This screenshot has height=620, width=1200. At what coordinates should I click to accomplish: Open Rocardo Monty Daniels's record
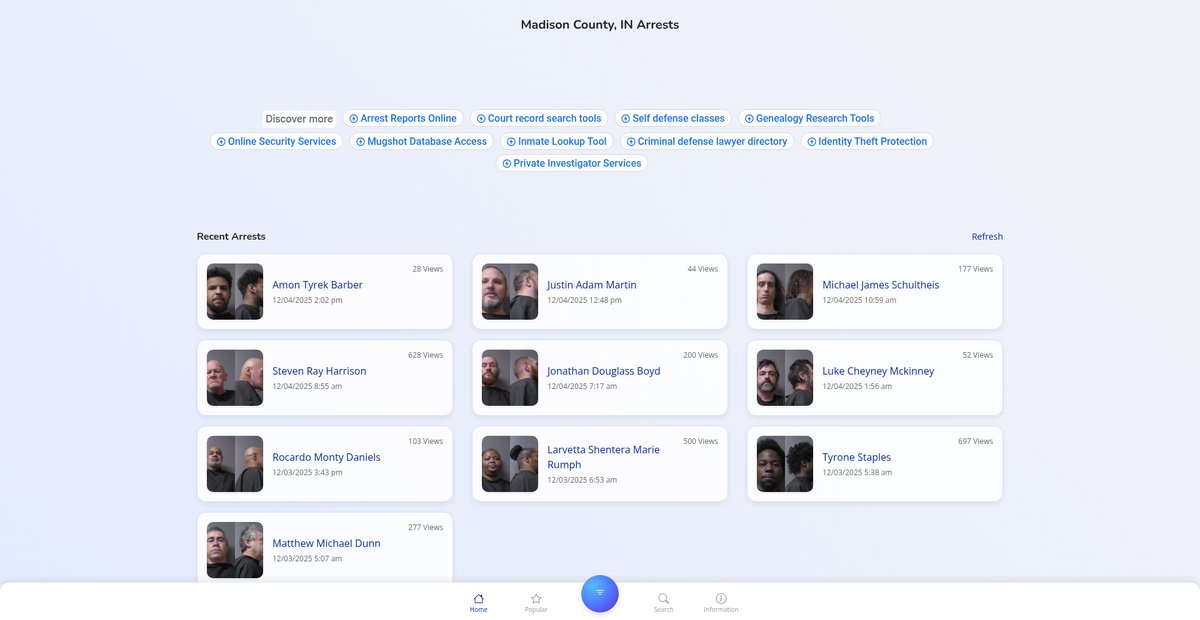325,463
